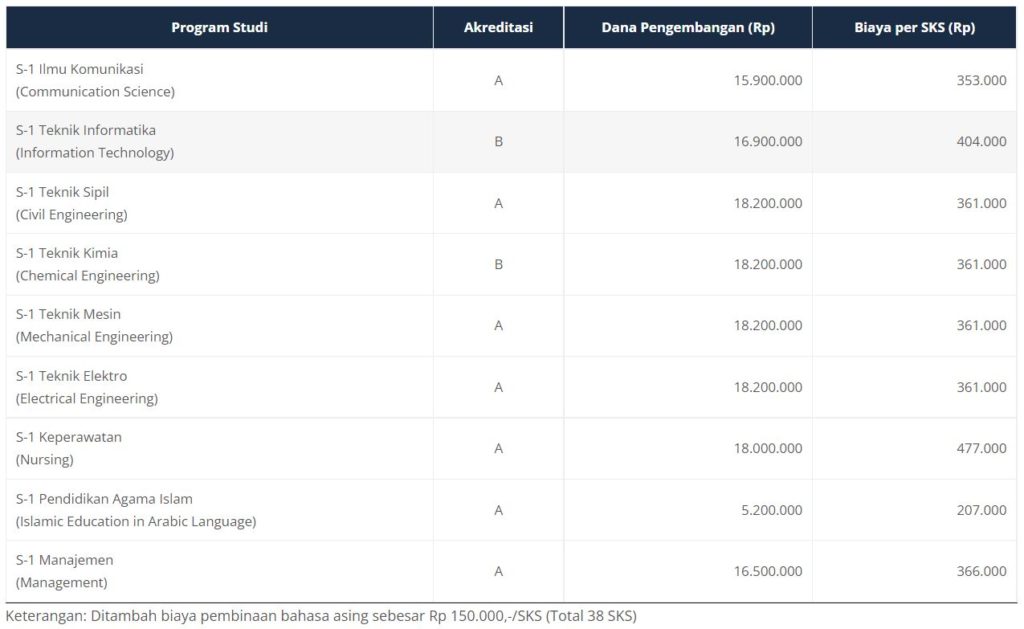Click the S-1 Pendidikan Agama Islam cell
Screen dimensions: 1024x629
point(136,510)
